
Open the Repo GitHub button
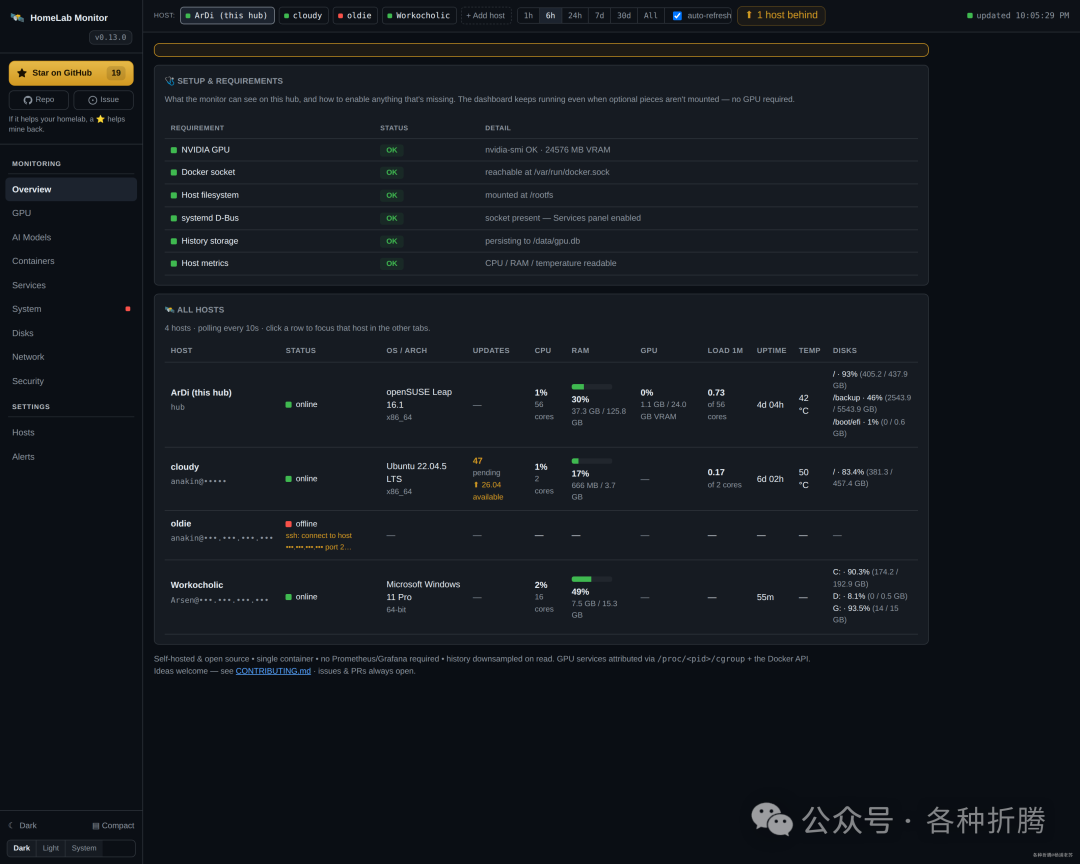(x=39, y=100)
